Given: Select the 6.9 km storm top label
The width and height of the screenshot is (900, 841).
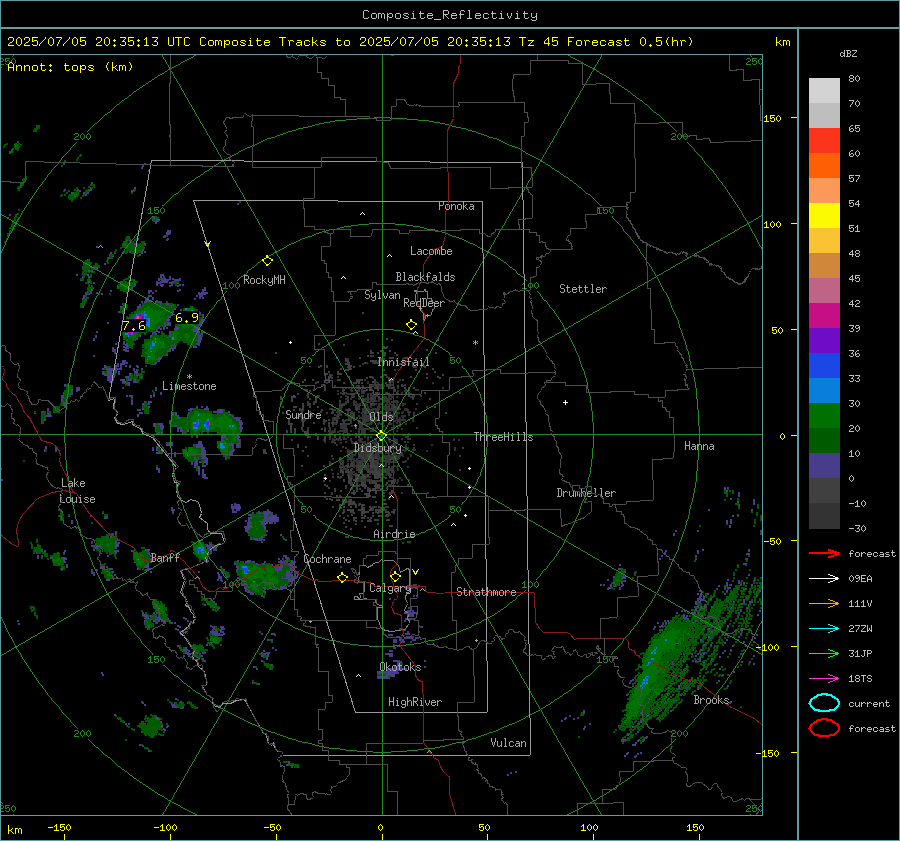Looking at the screenshot, I should (187, 317).
